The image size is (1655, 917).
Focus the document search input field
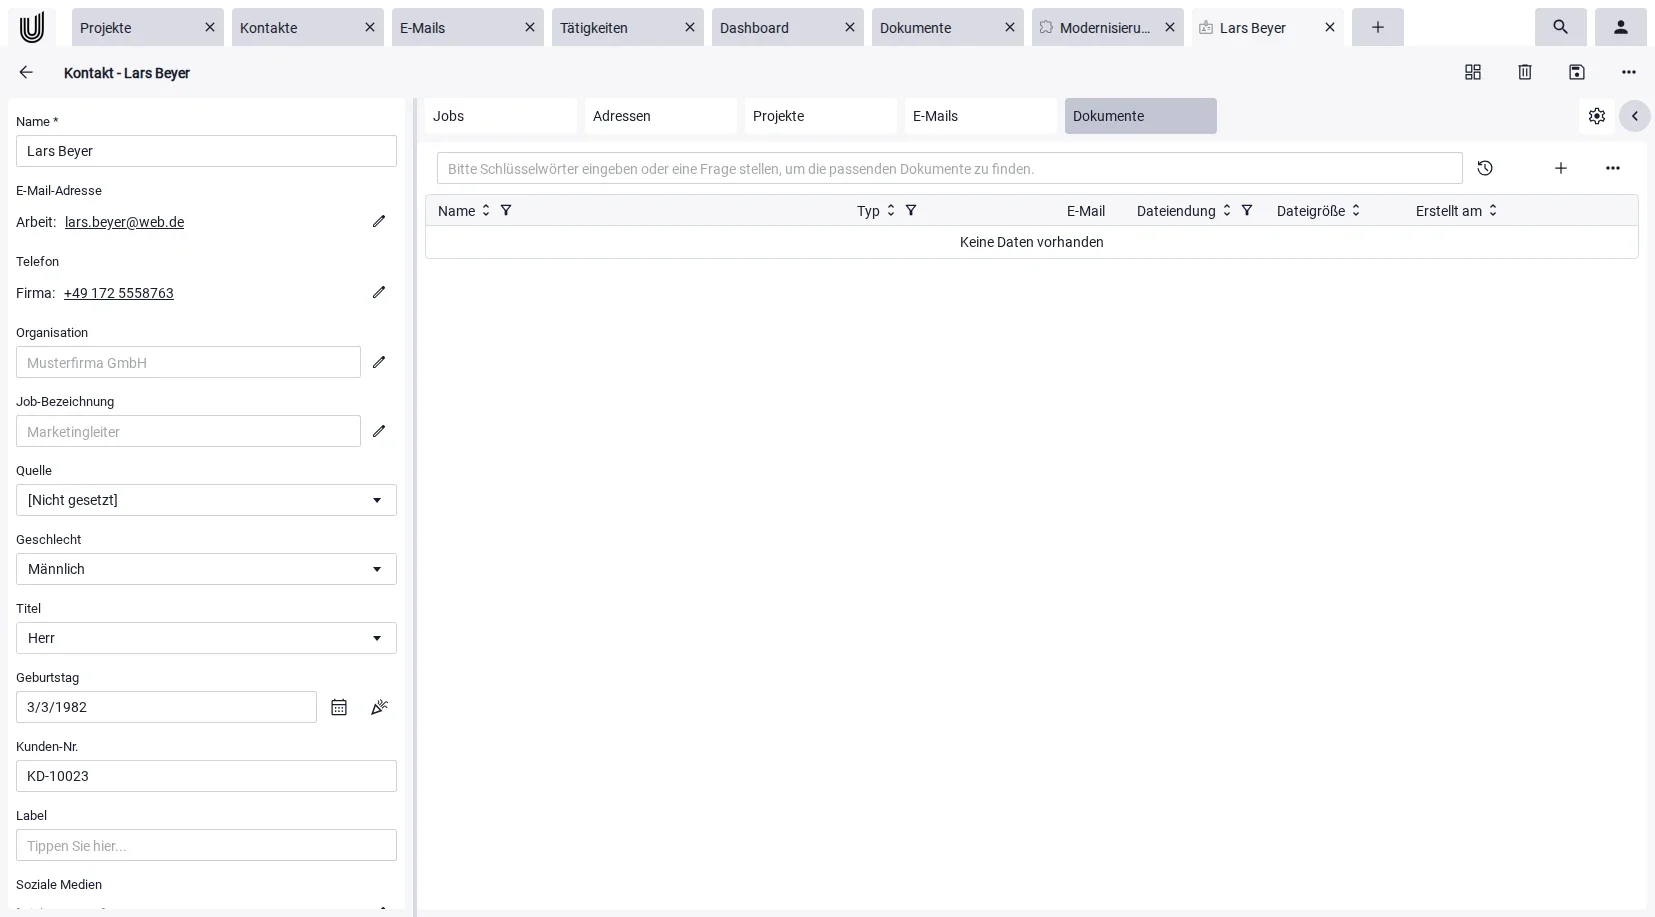pos(950,168)
